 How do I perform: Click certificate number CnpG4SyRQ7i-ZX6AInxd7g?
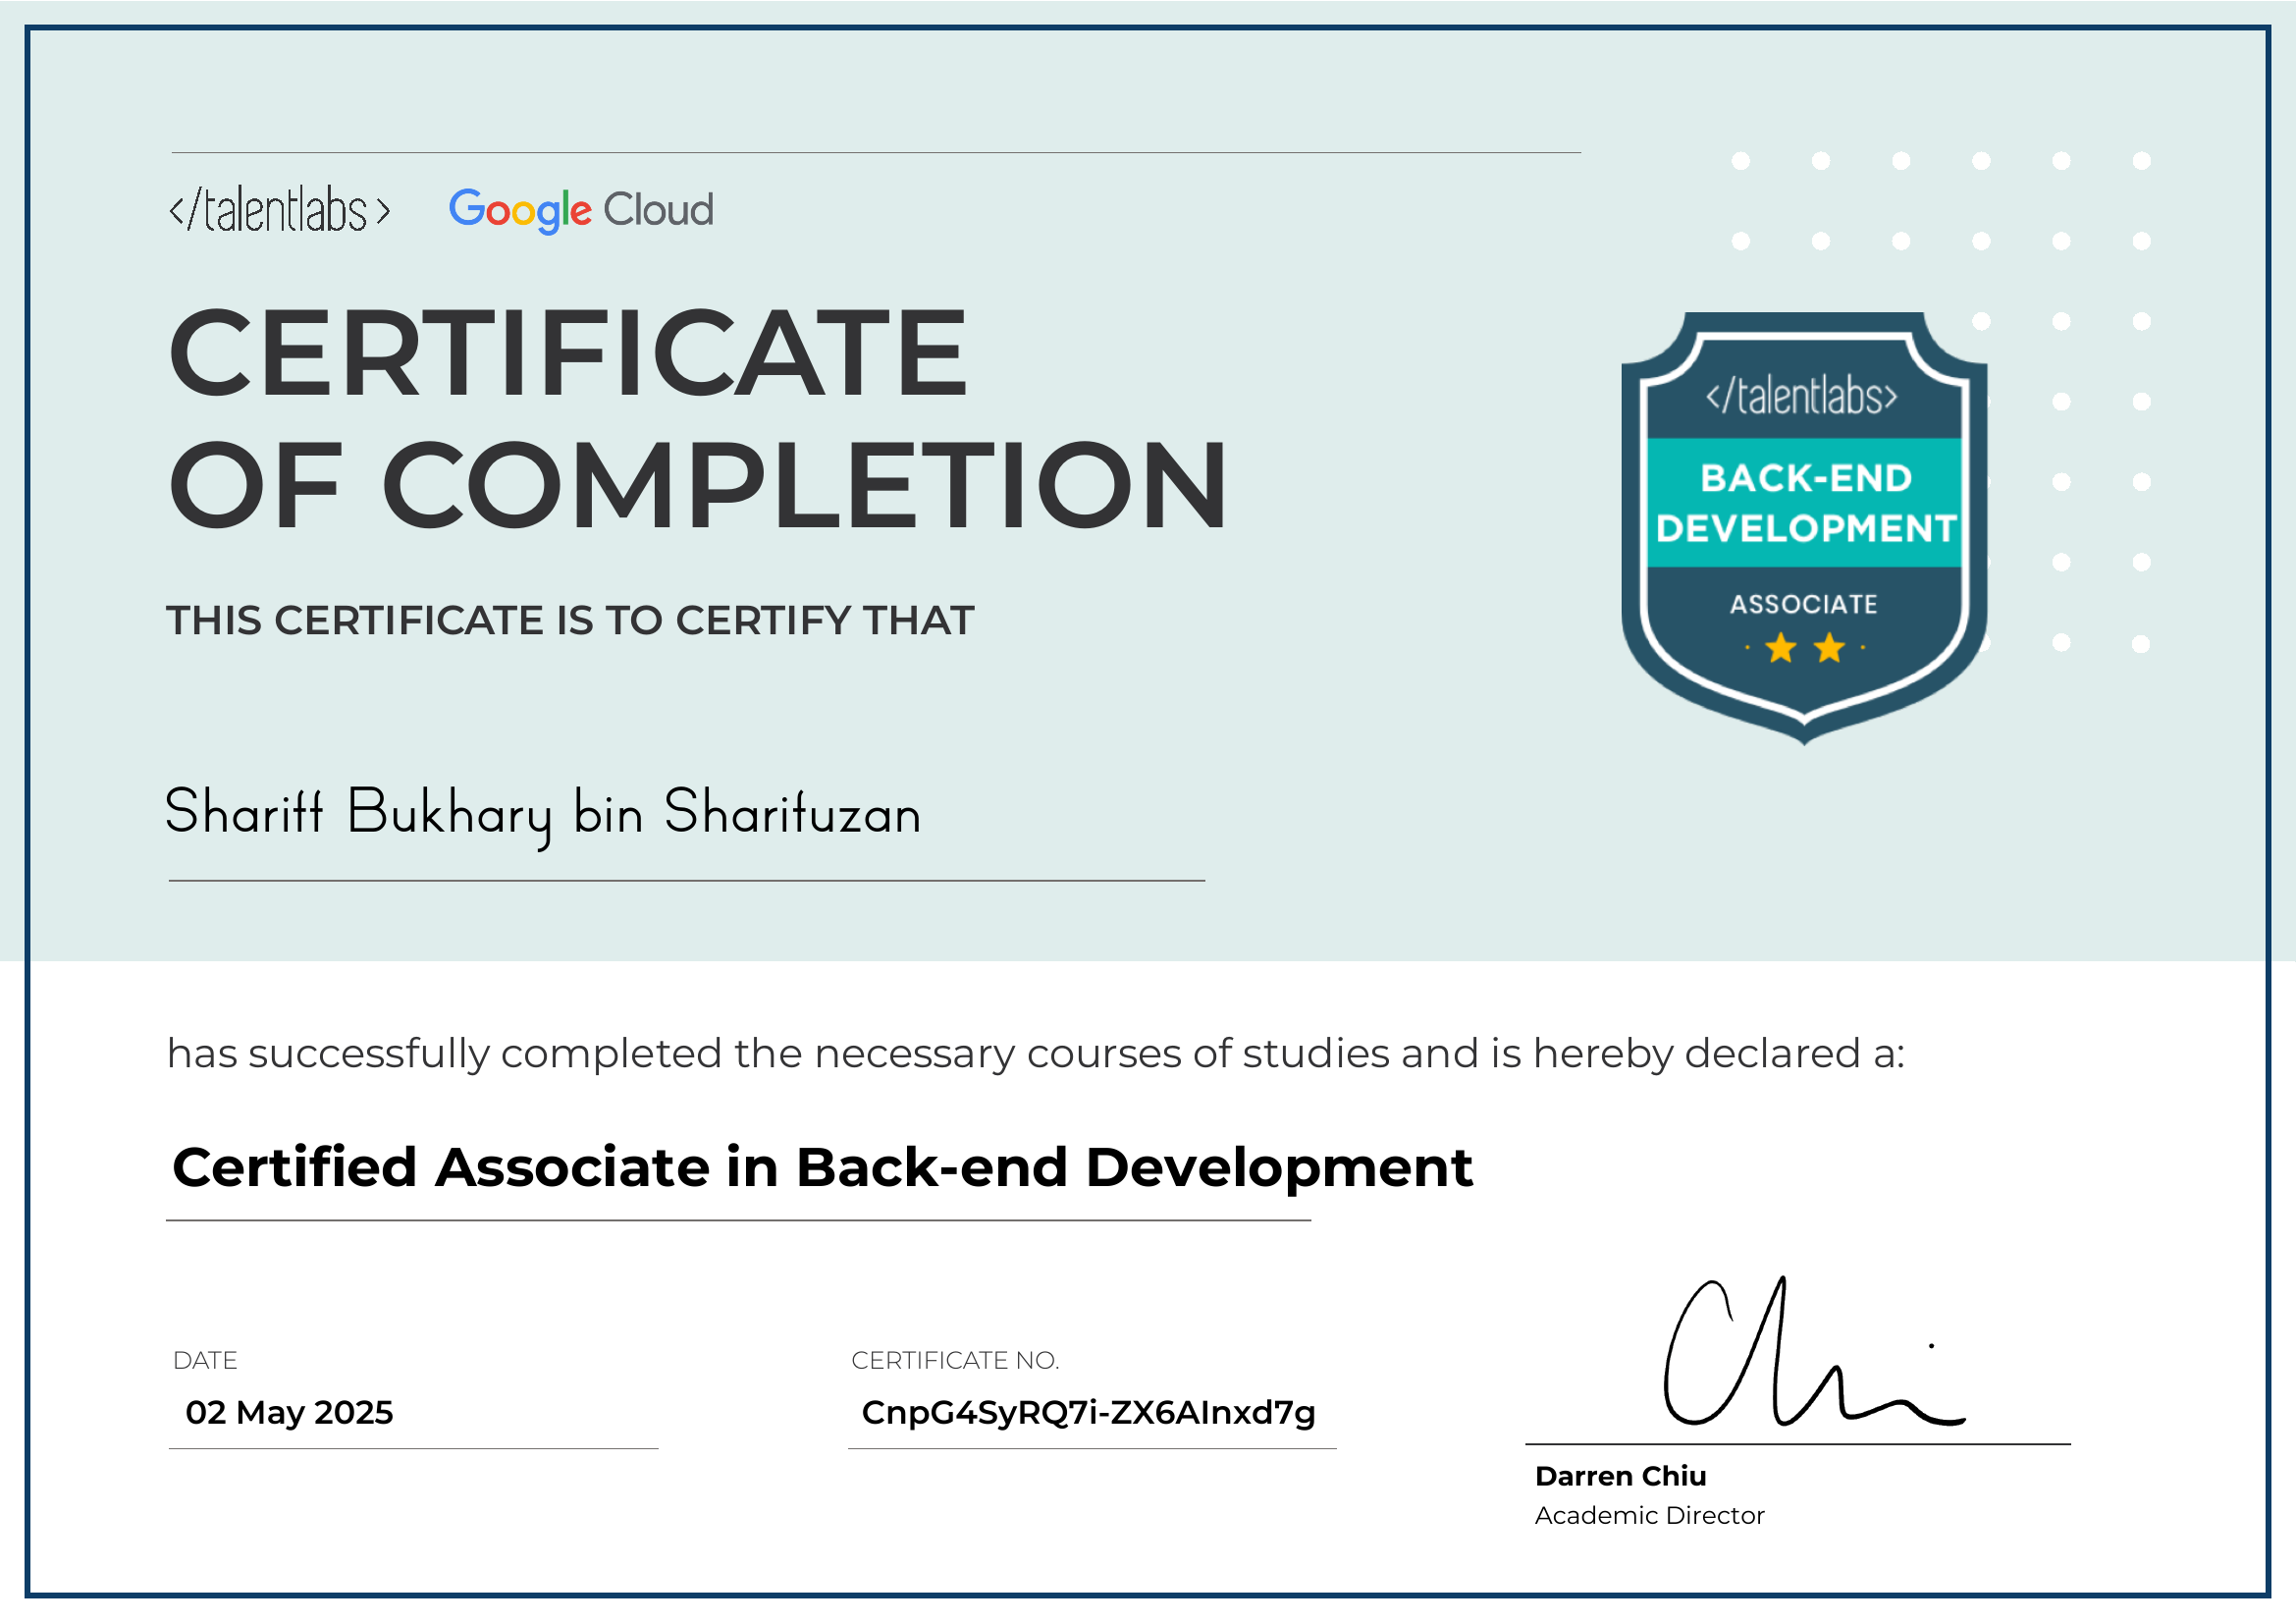click(1088, 1412)
